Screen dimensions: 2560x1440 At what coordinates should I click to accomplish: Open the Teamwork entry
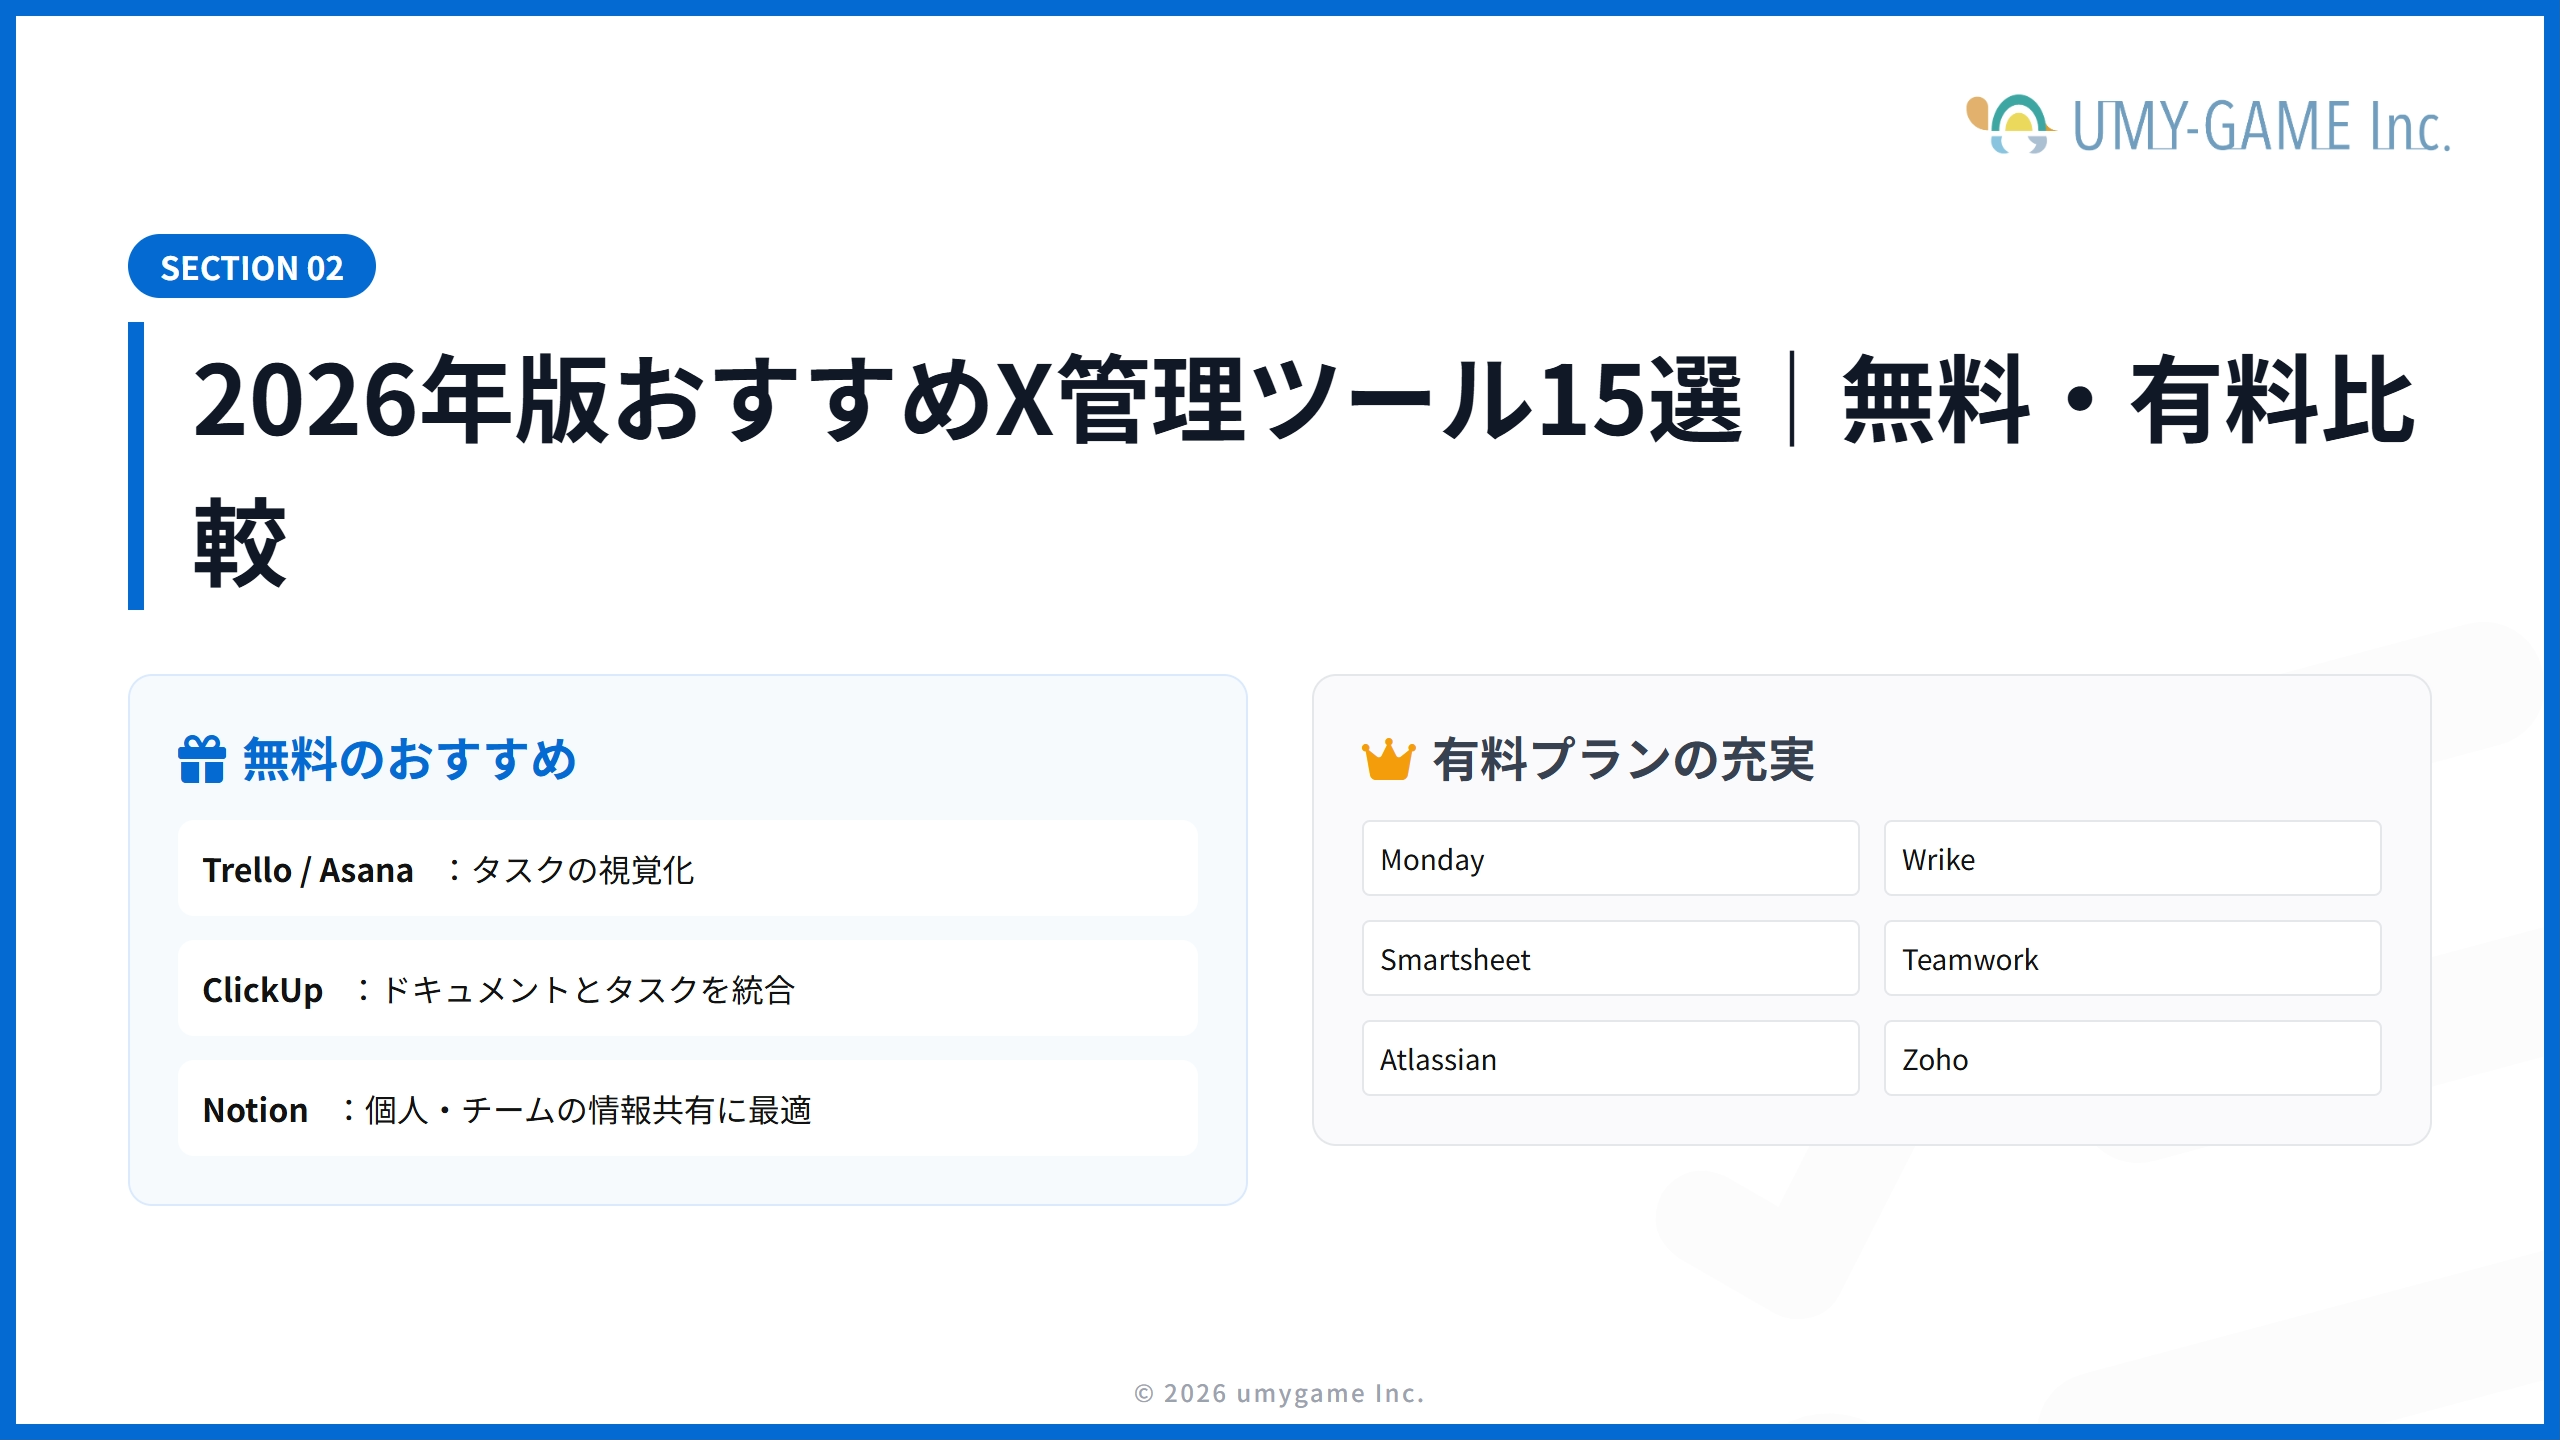click(x=2130, y=958)
